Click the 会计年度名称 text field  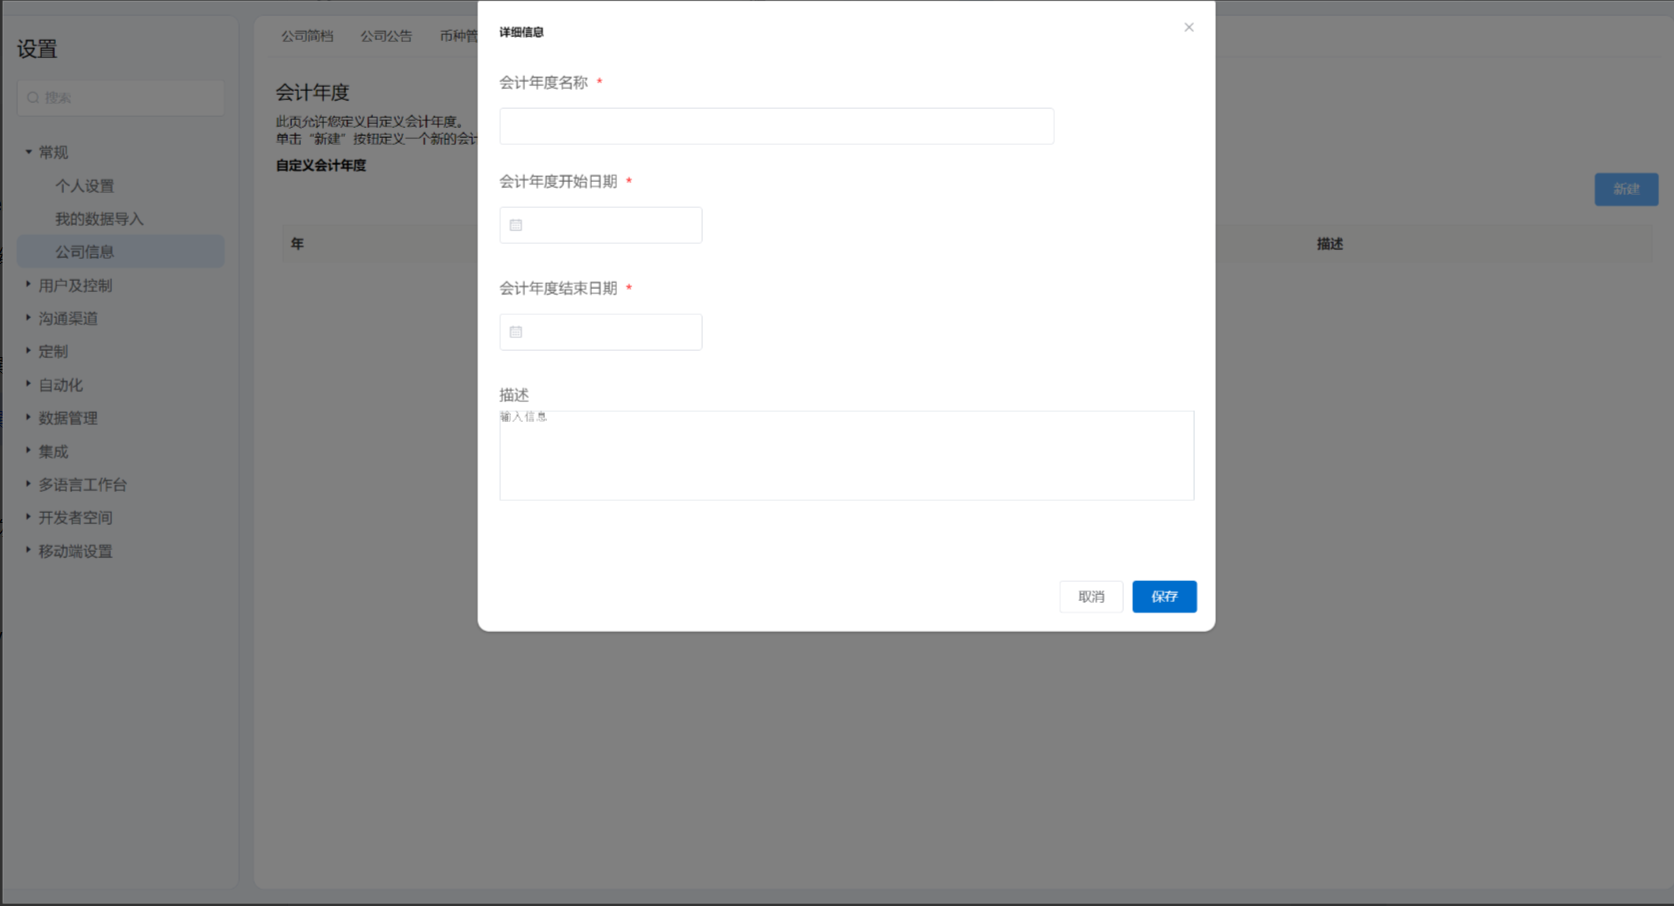(776, 126)
